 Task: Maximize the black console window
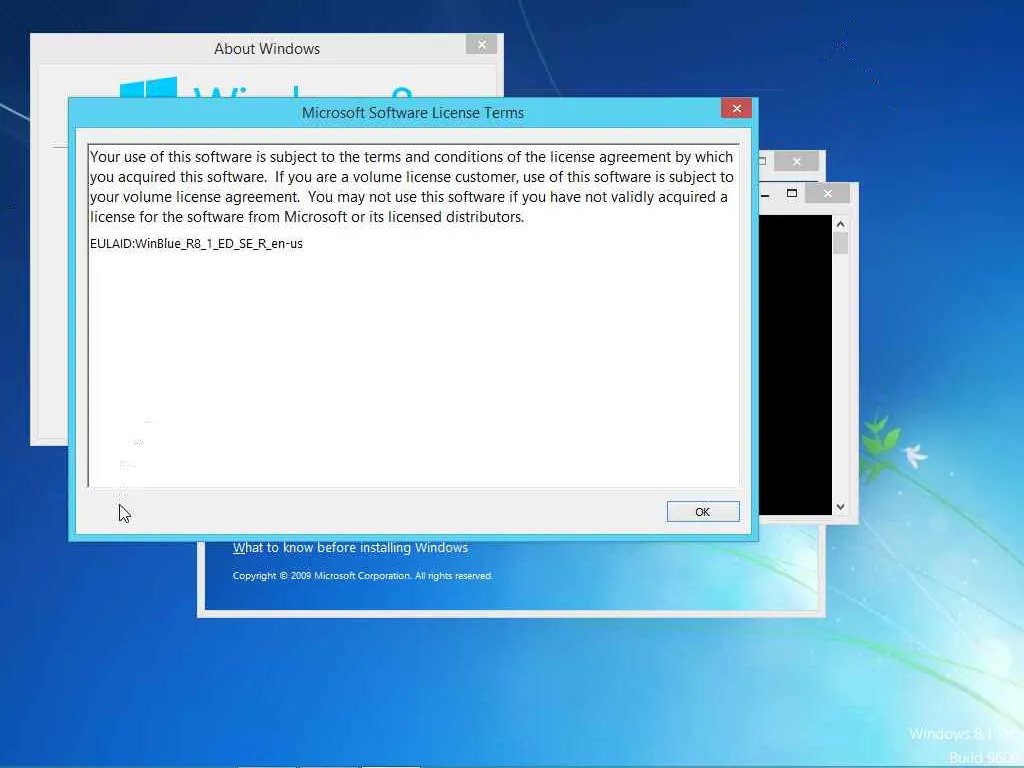pos(792,193)
